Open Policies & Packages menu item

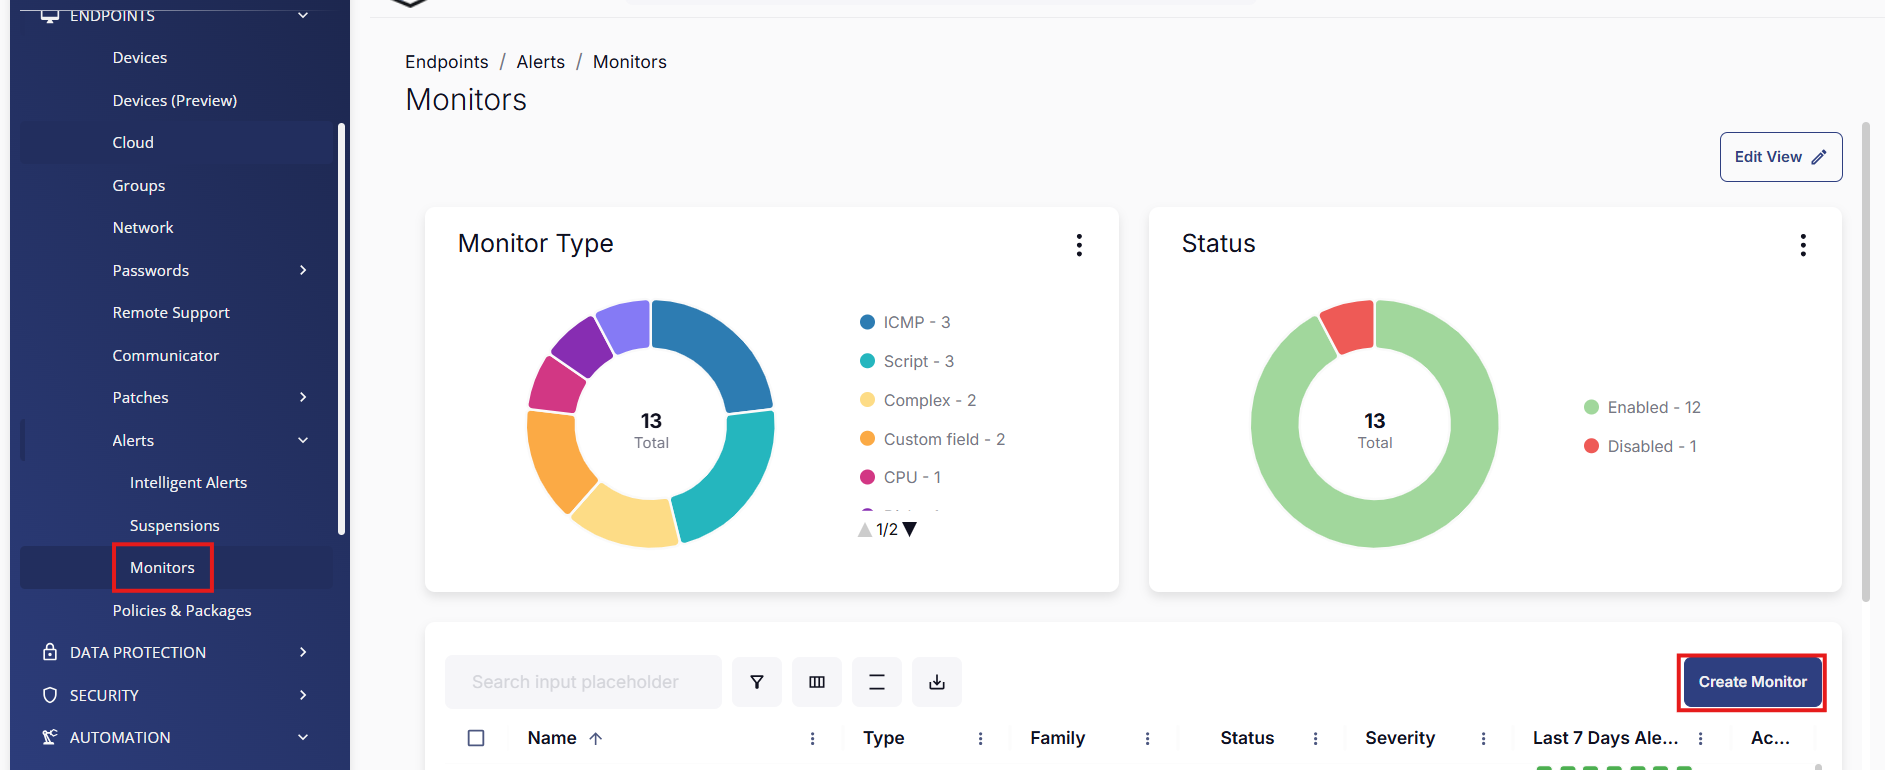[x=182, y=611]
